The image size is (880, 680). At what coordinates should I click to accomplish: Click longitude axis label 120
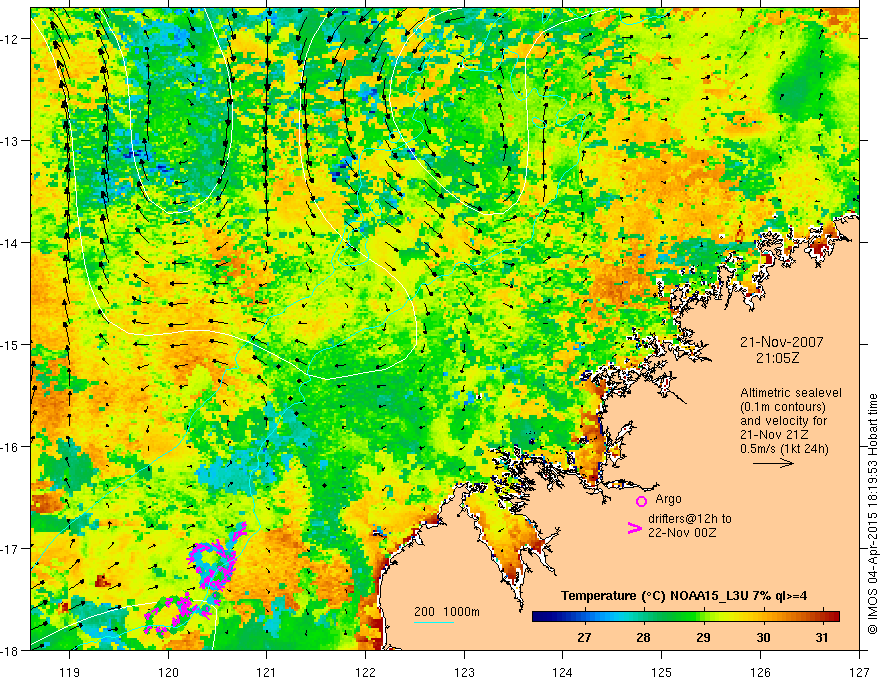click(168, 672)
